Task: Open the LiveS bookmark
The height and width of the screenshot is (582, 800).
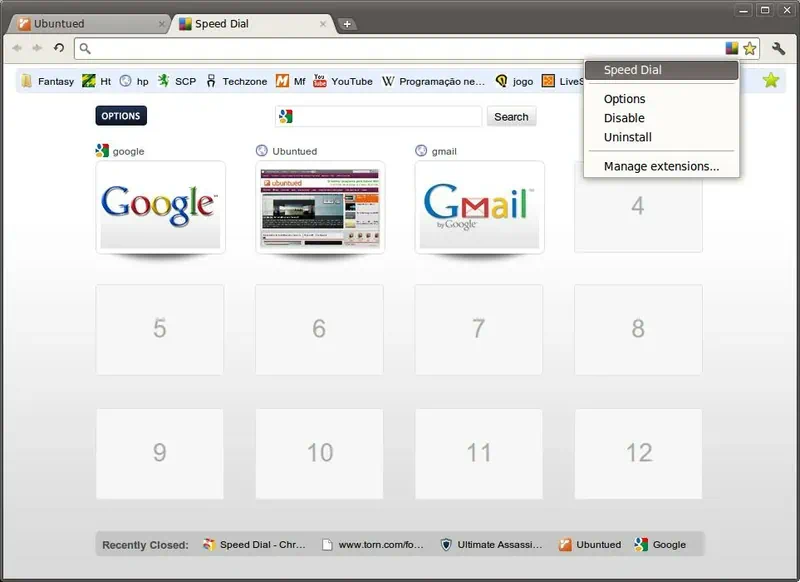Action: pos(562,81)
